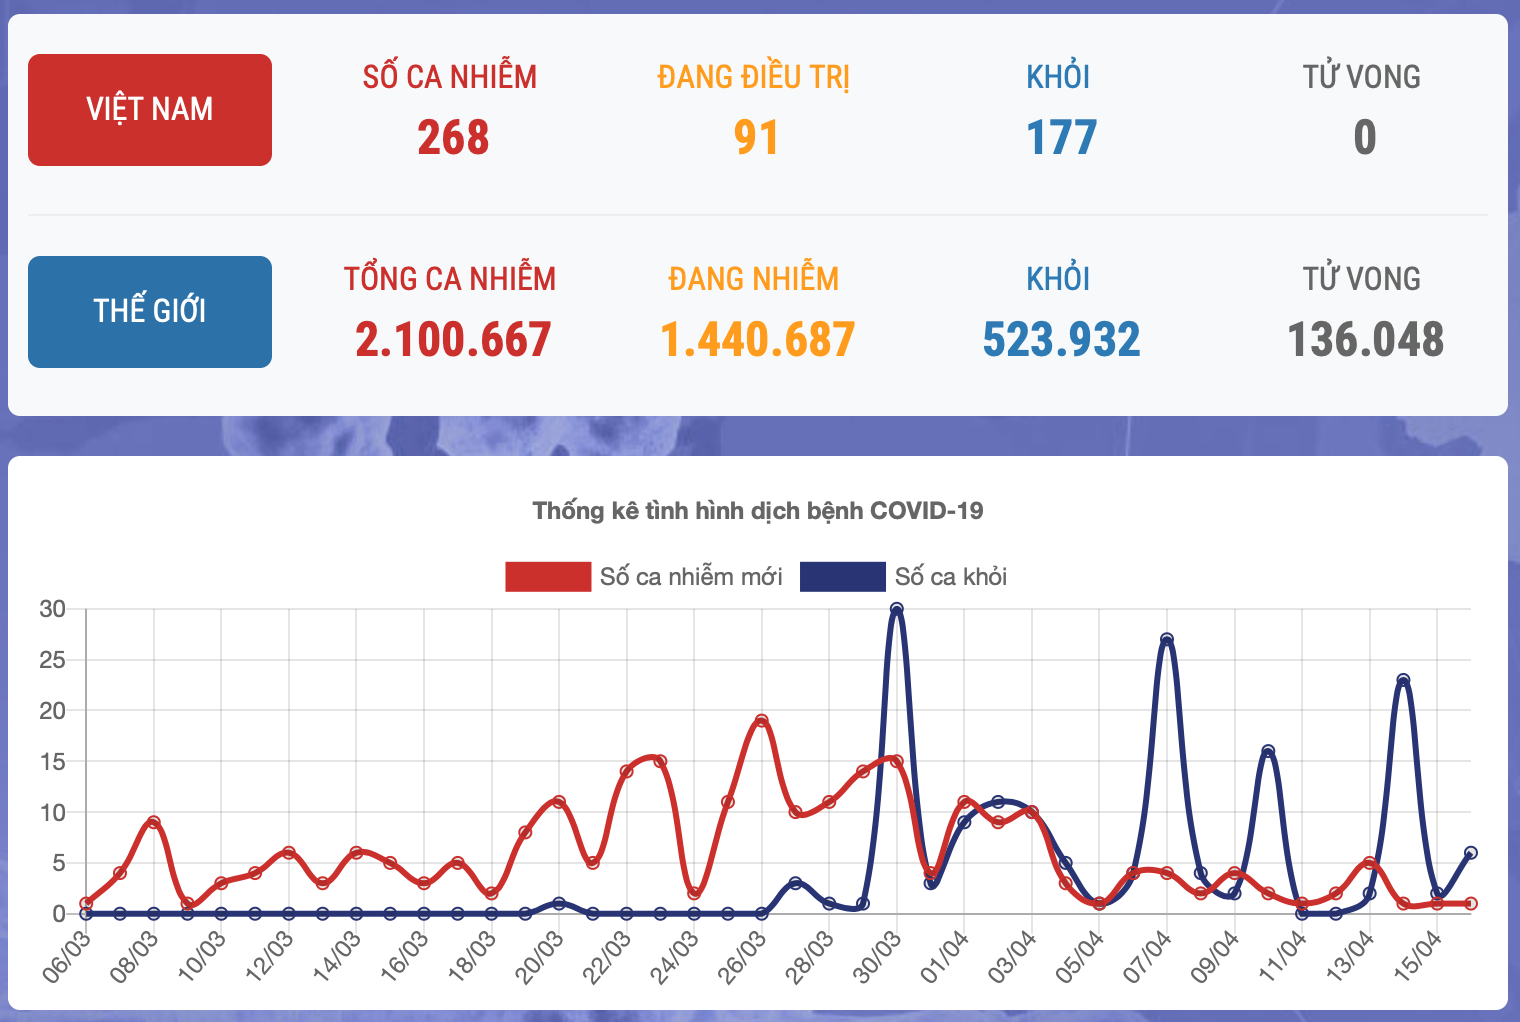Click the Vietnam 'Đang điều trị' value 91
Screen dimensions: 1520x1022
[x=756, y=138]
